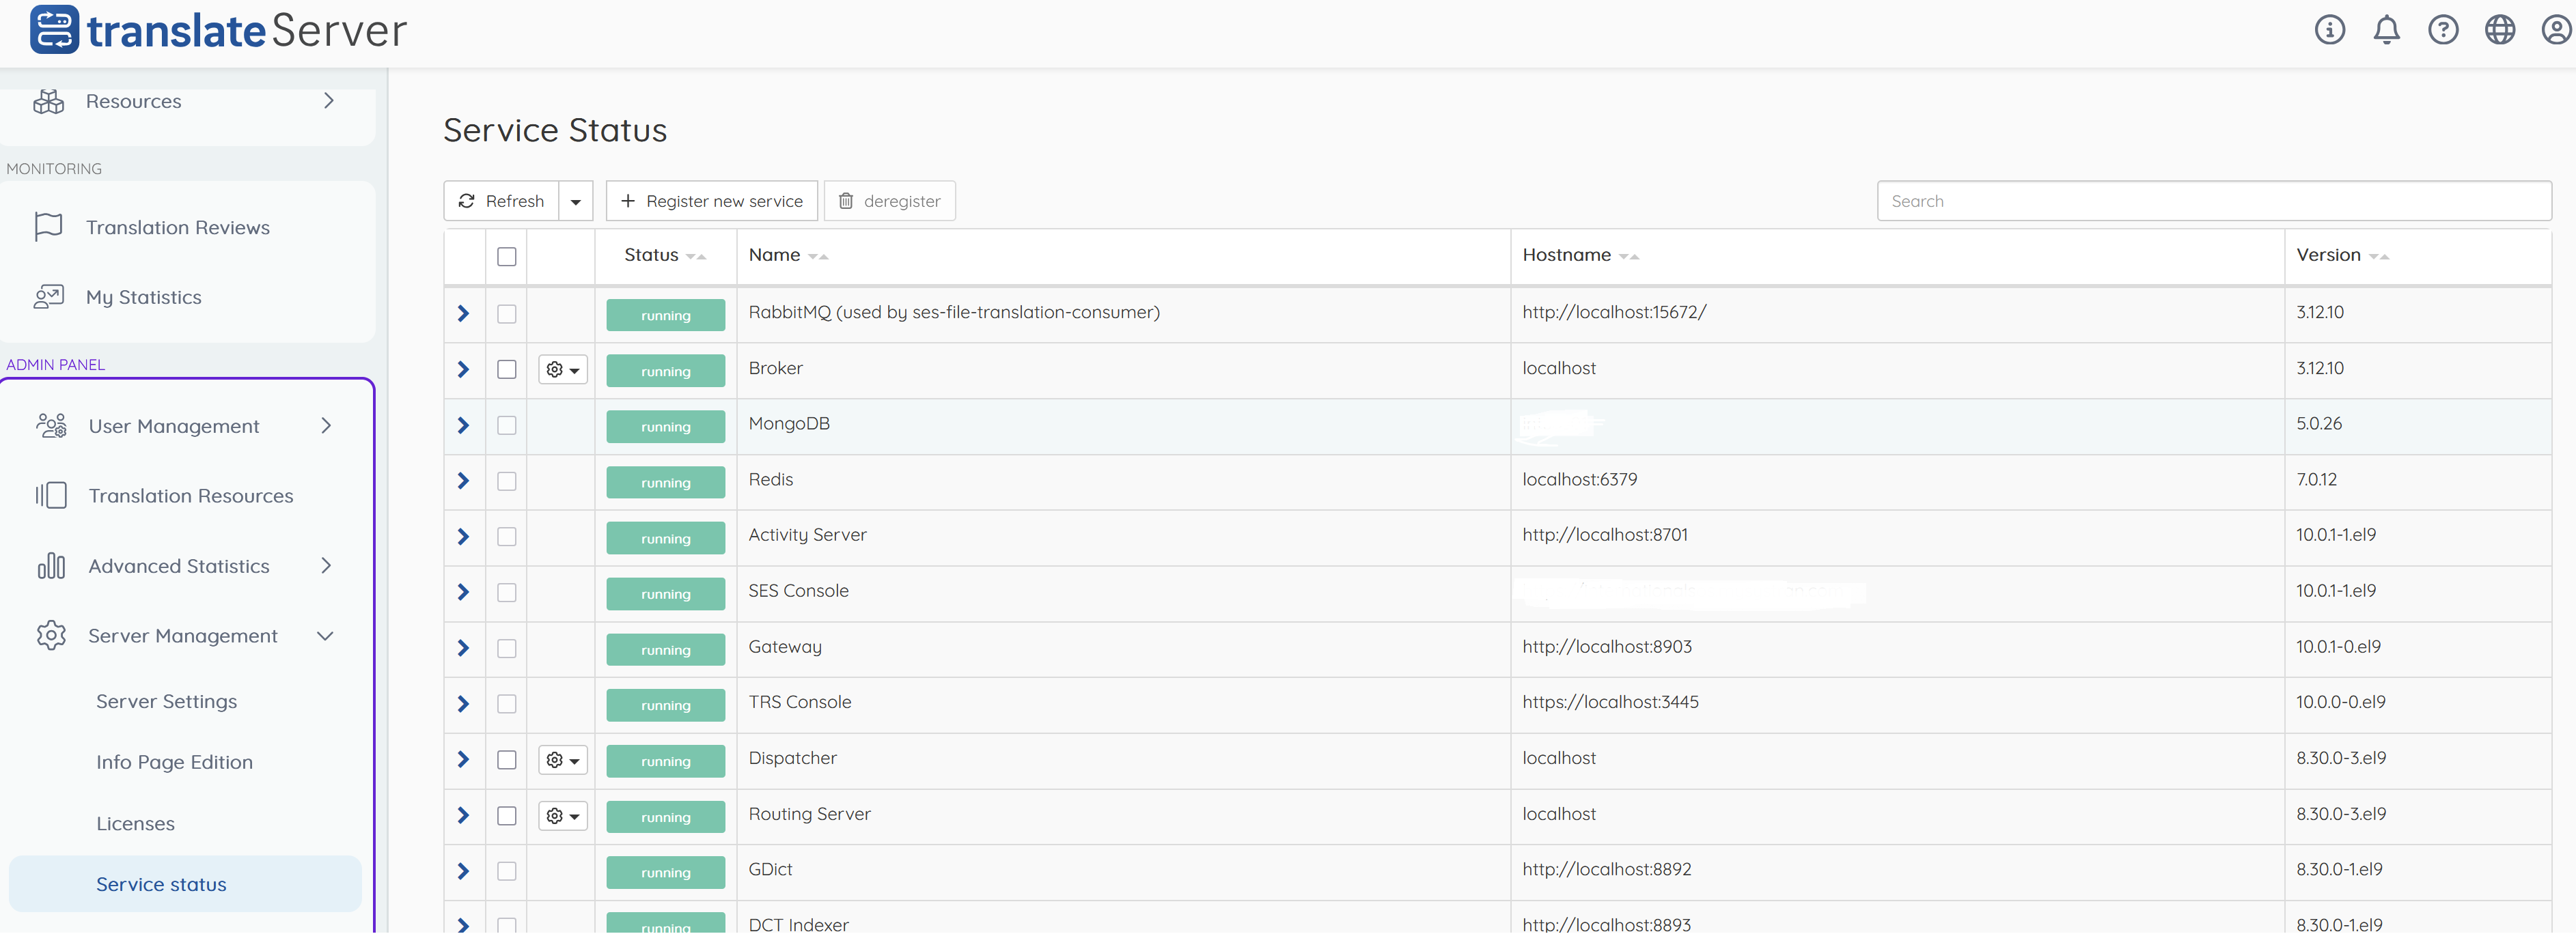Expand the Resources submenu chevron
Screen dimensions: 2576x934
click(x=328, y=101)
